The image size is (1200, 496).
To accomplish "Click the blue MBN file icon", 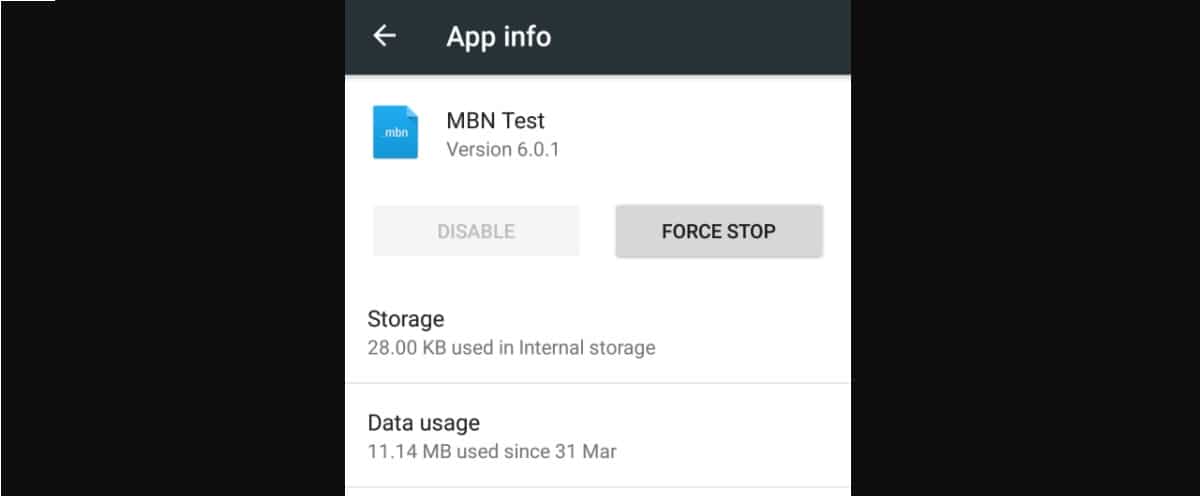I will coord(395,132).
